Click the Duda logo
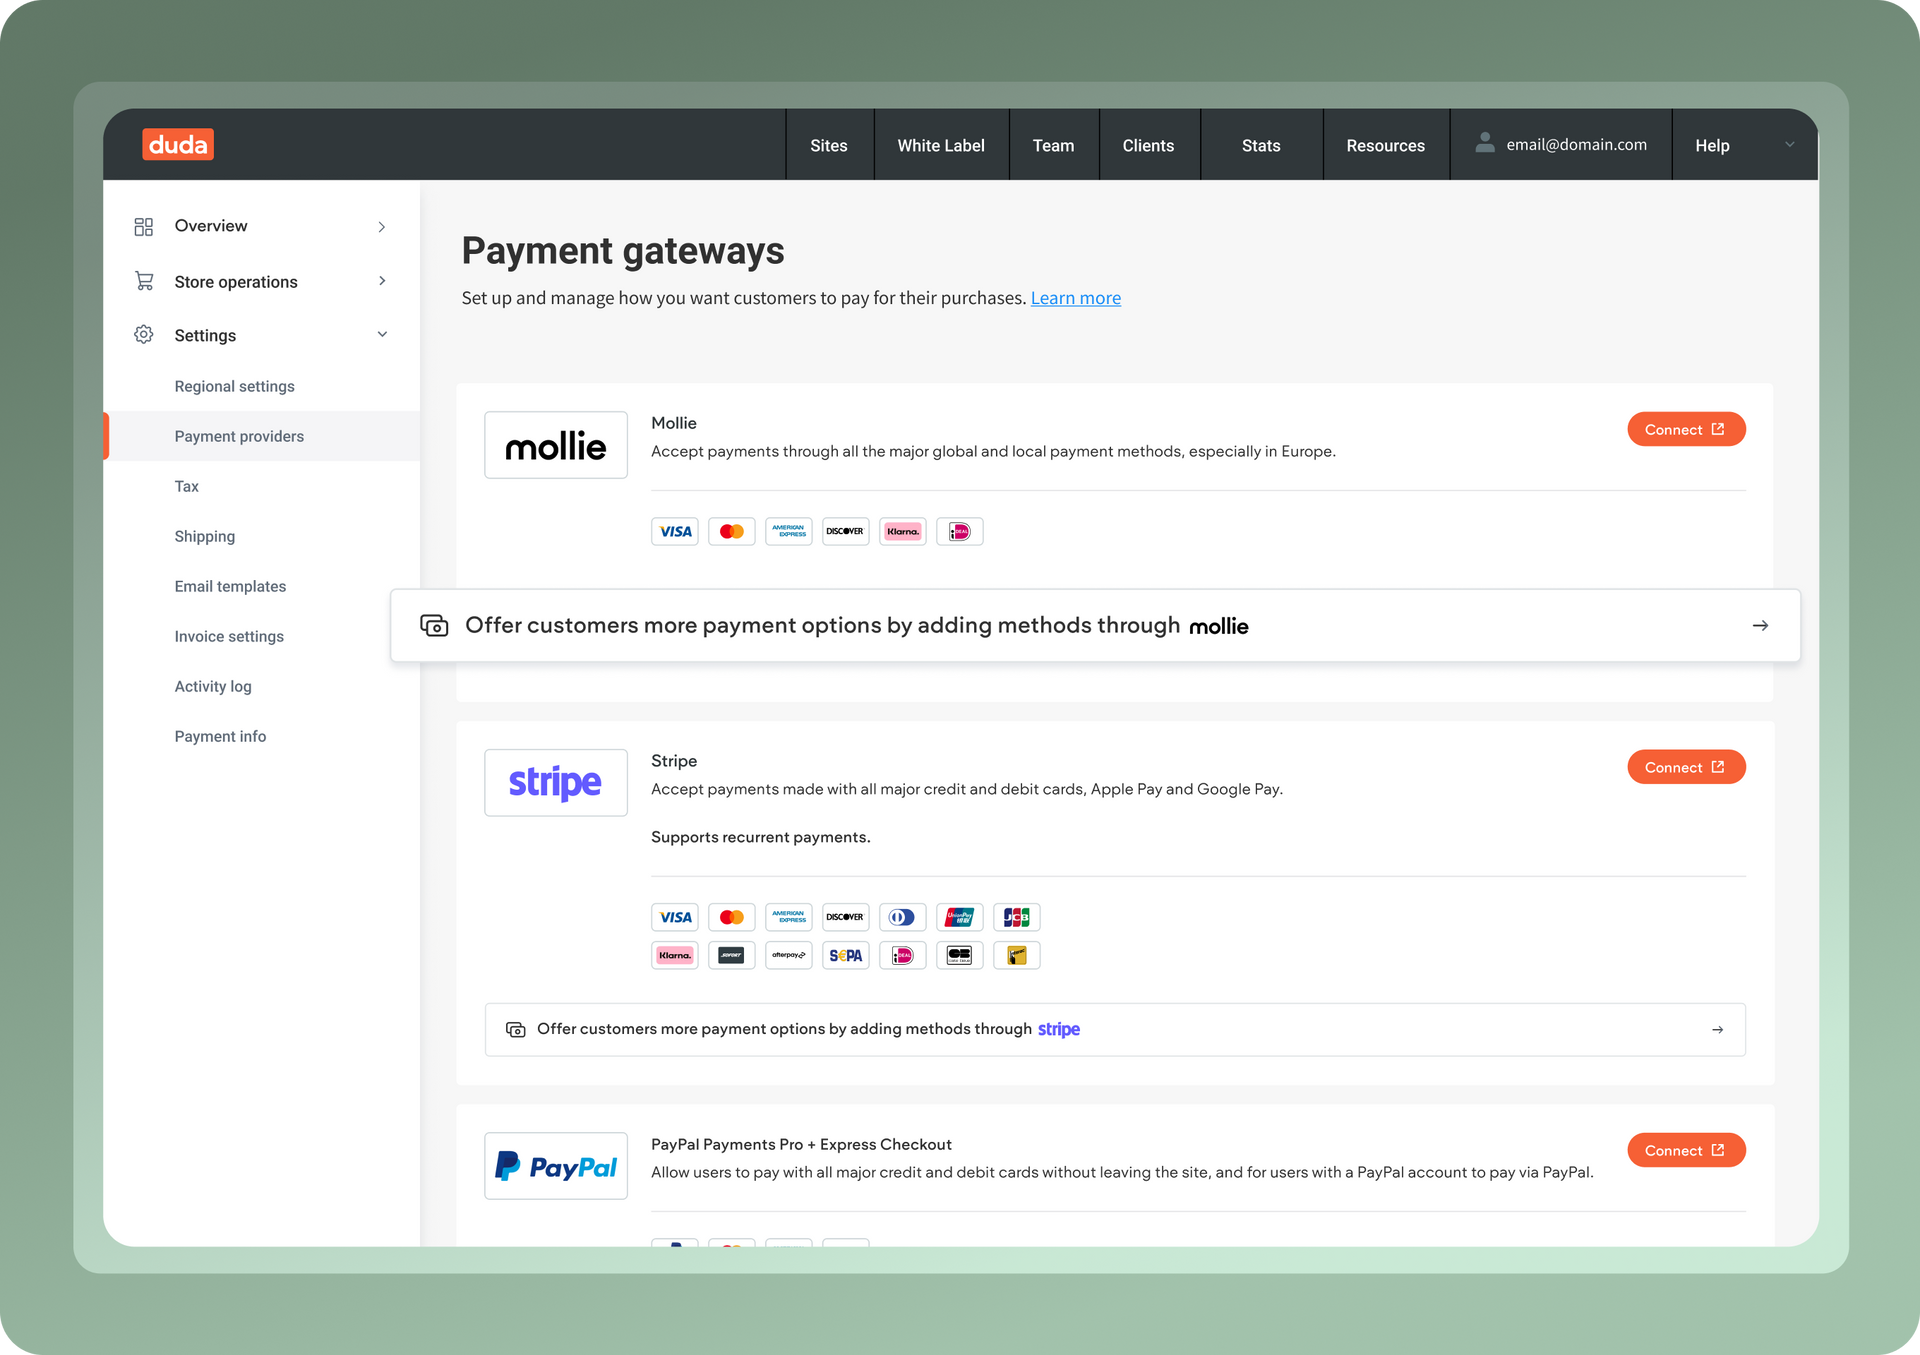1920x1355 pixels. tap(178, 145)
